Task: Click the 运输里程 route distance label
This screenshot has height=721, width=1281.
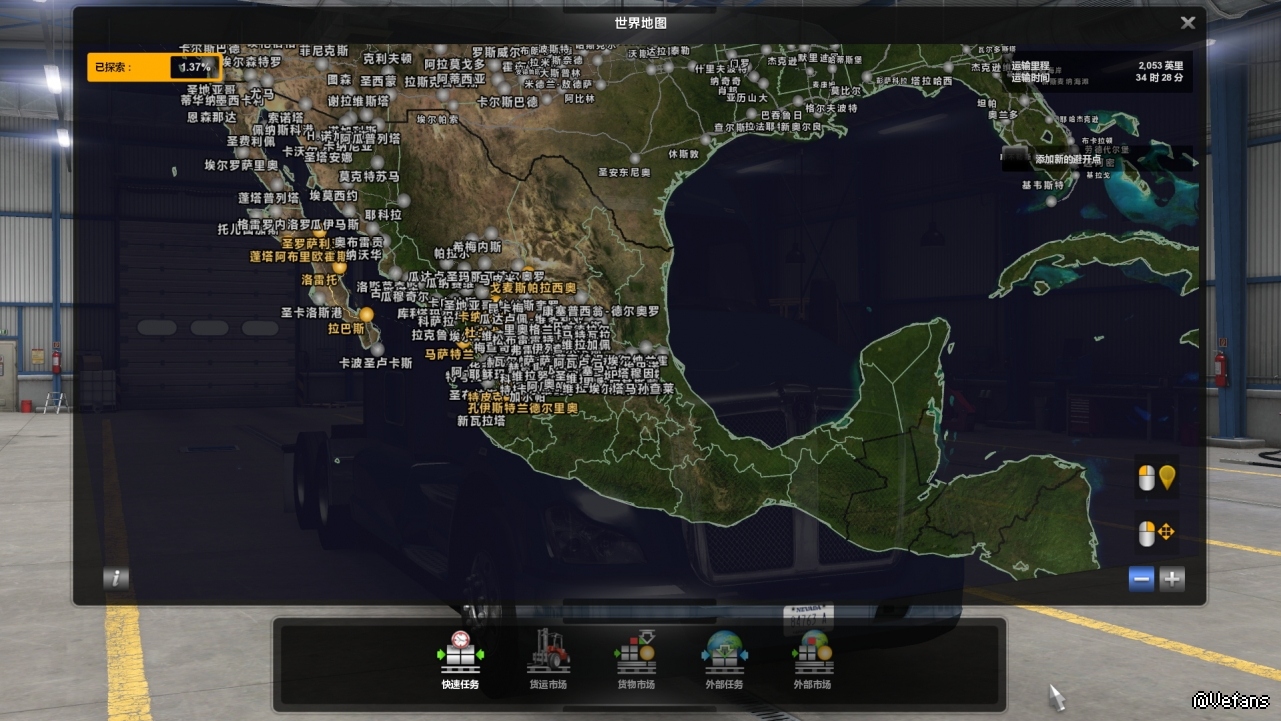Action: pos(1030,65)
